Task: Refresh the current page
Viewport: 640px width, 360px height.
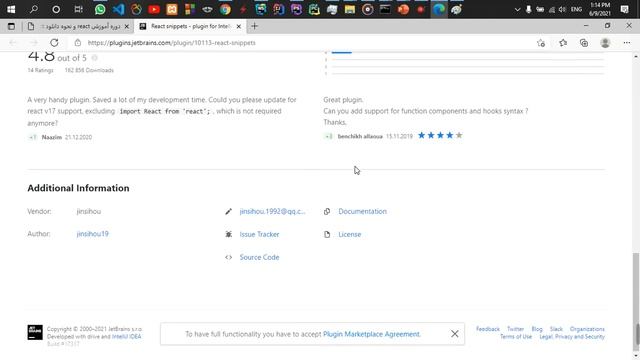Action: click(54, 42)
